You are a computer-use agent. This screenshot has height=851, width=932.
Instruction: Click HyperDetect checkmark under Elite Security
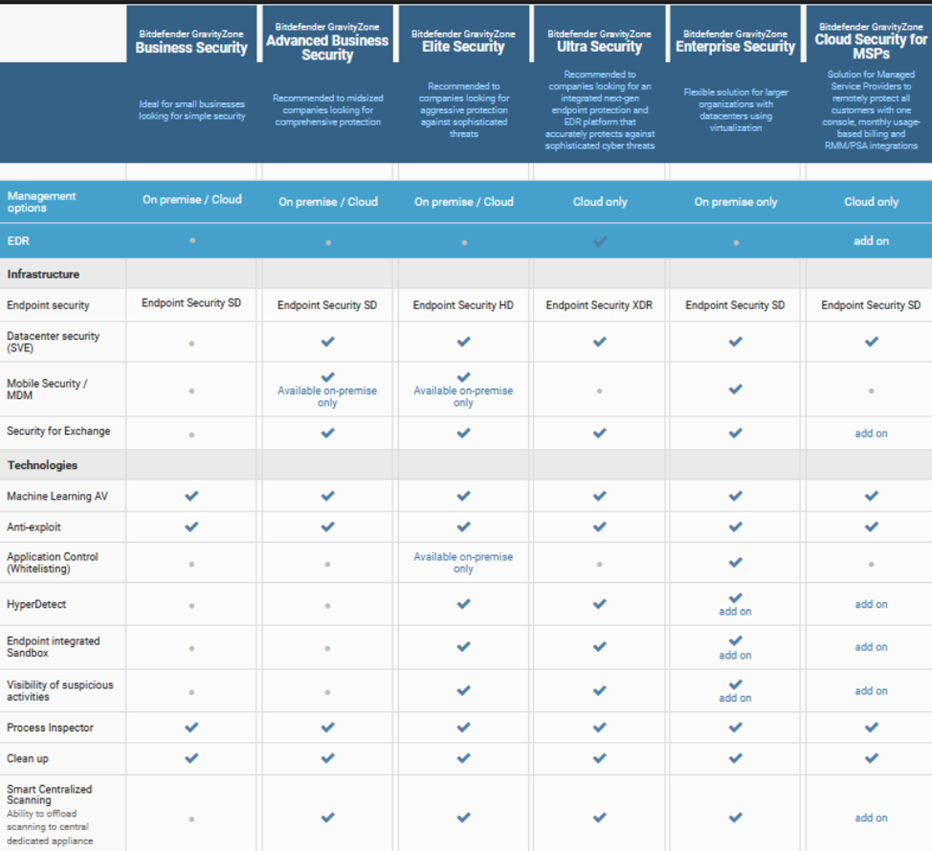(x=464, y=604)
